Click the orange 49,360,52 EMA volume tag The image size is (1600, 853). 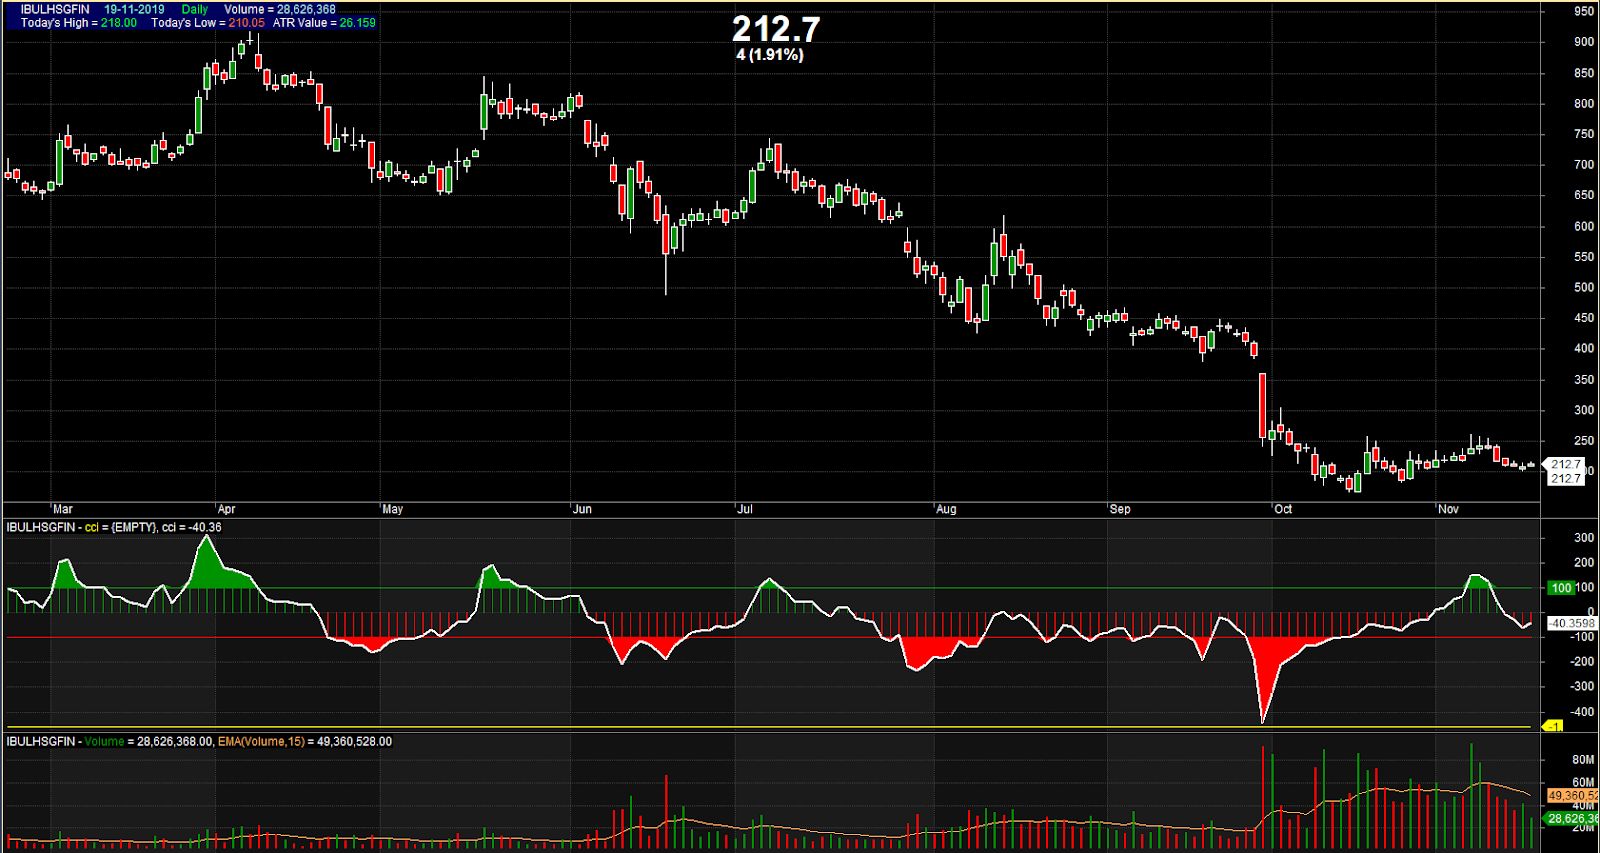coord(1572,796)
